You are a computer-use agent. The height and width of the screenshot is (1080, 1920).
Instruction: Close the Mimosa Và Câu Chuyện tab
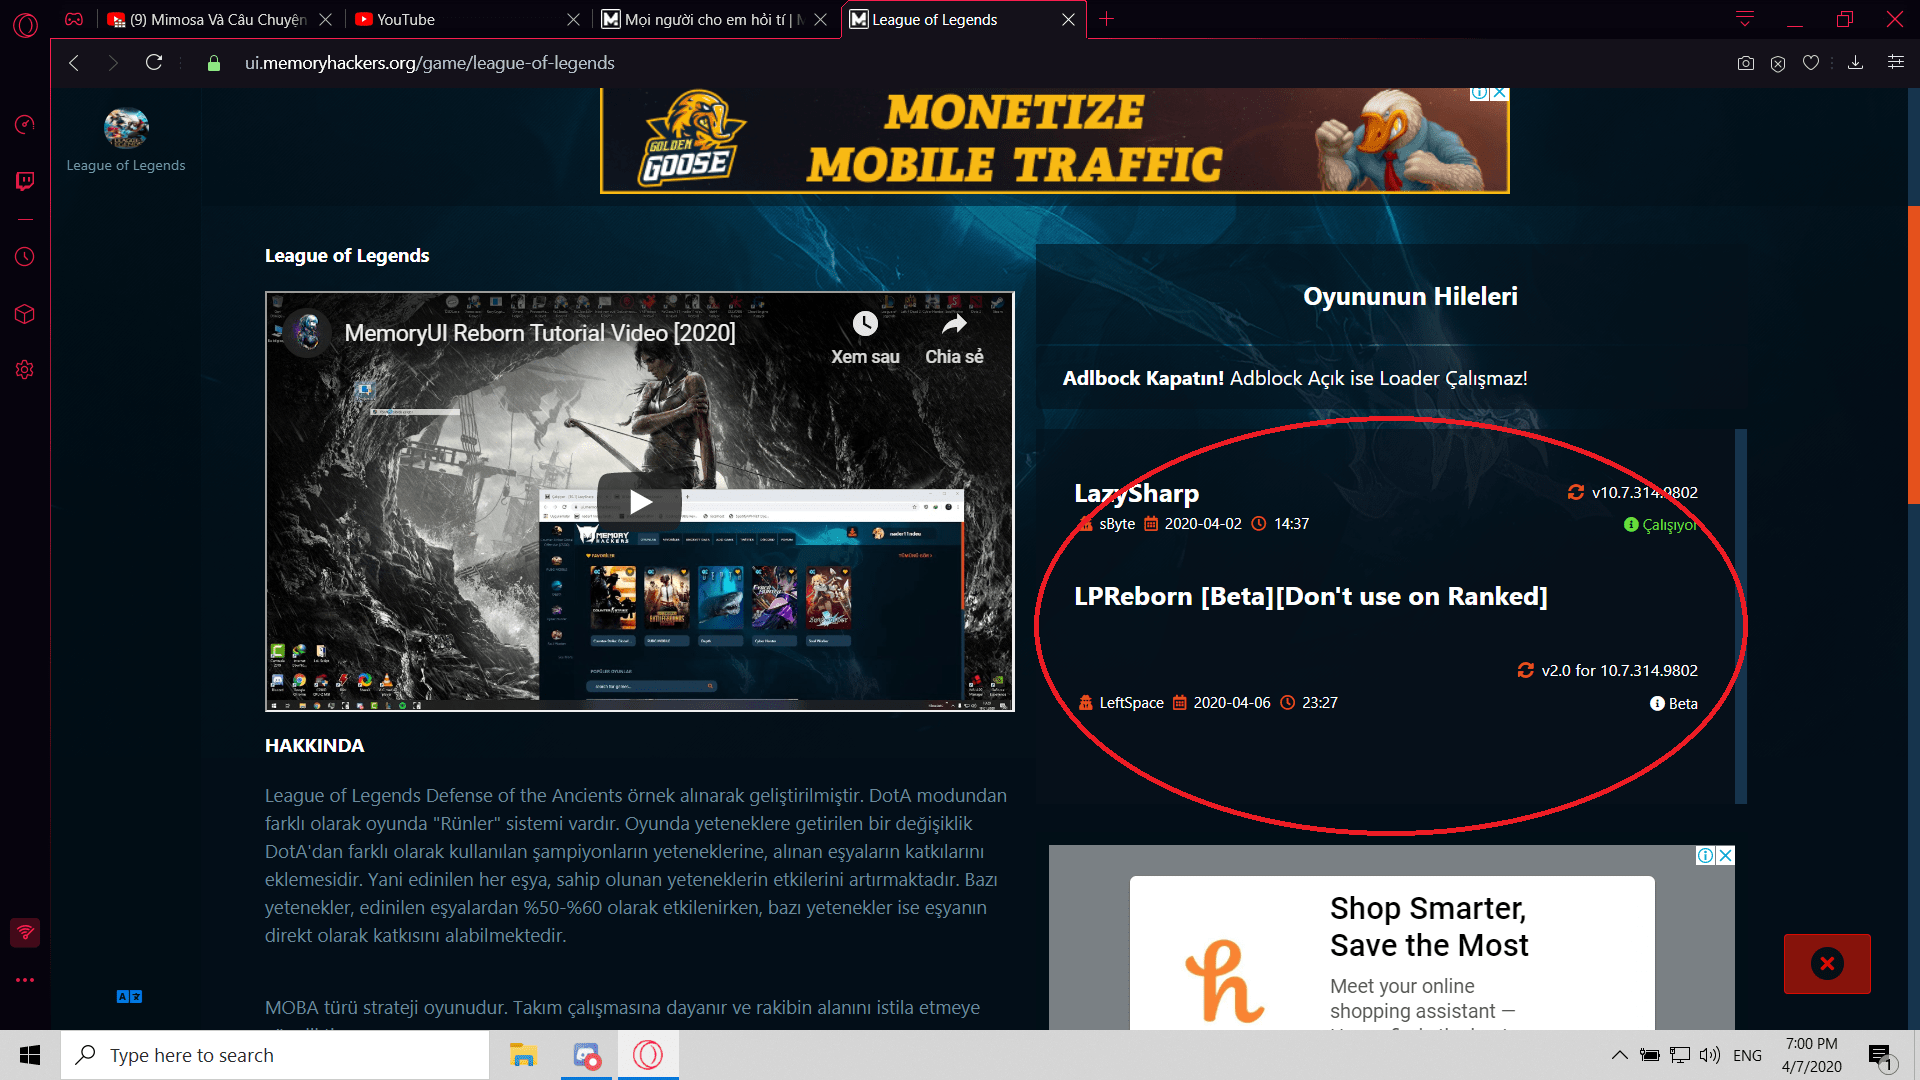[325, 19]
